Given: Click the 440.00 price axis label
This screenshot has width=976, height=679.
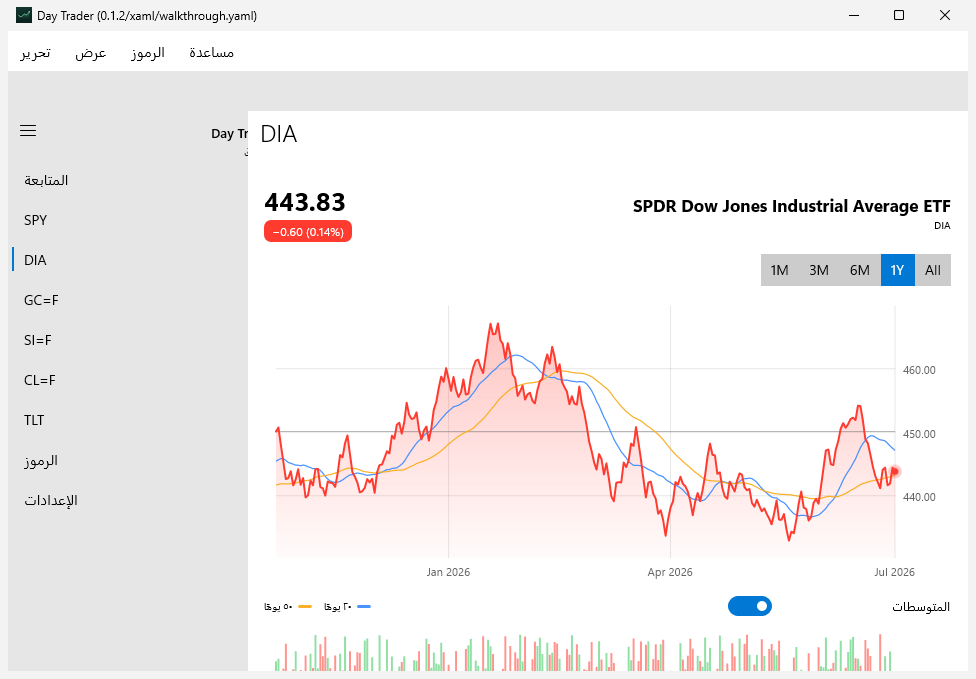Looking at the screenshot, I should point(919,497).
